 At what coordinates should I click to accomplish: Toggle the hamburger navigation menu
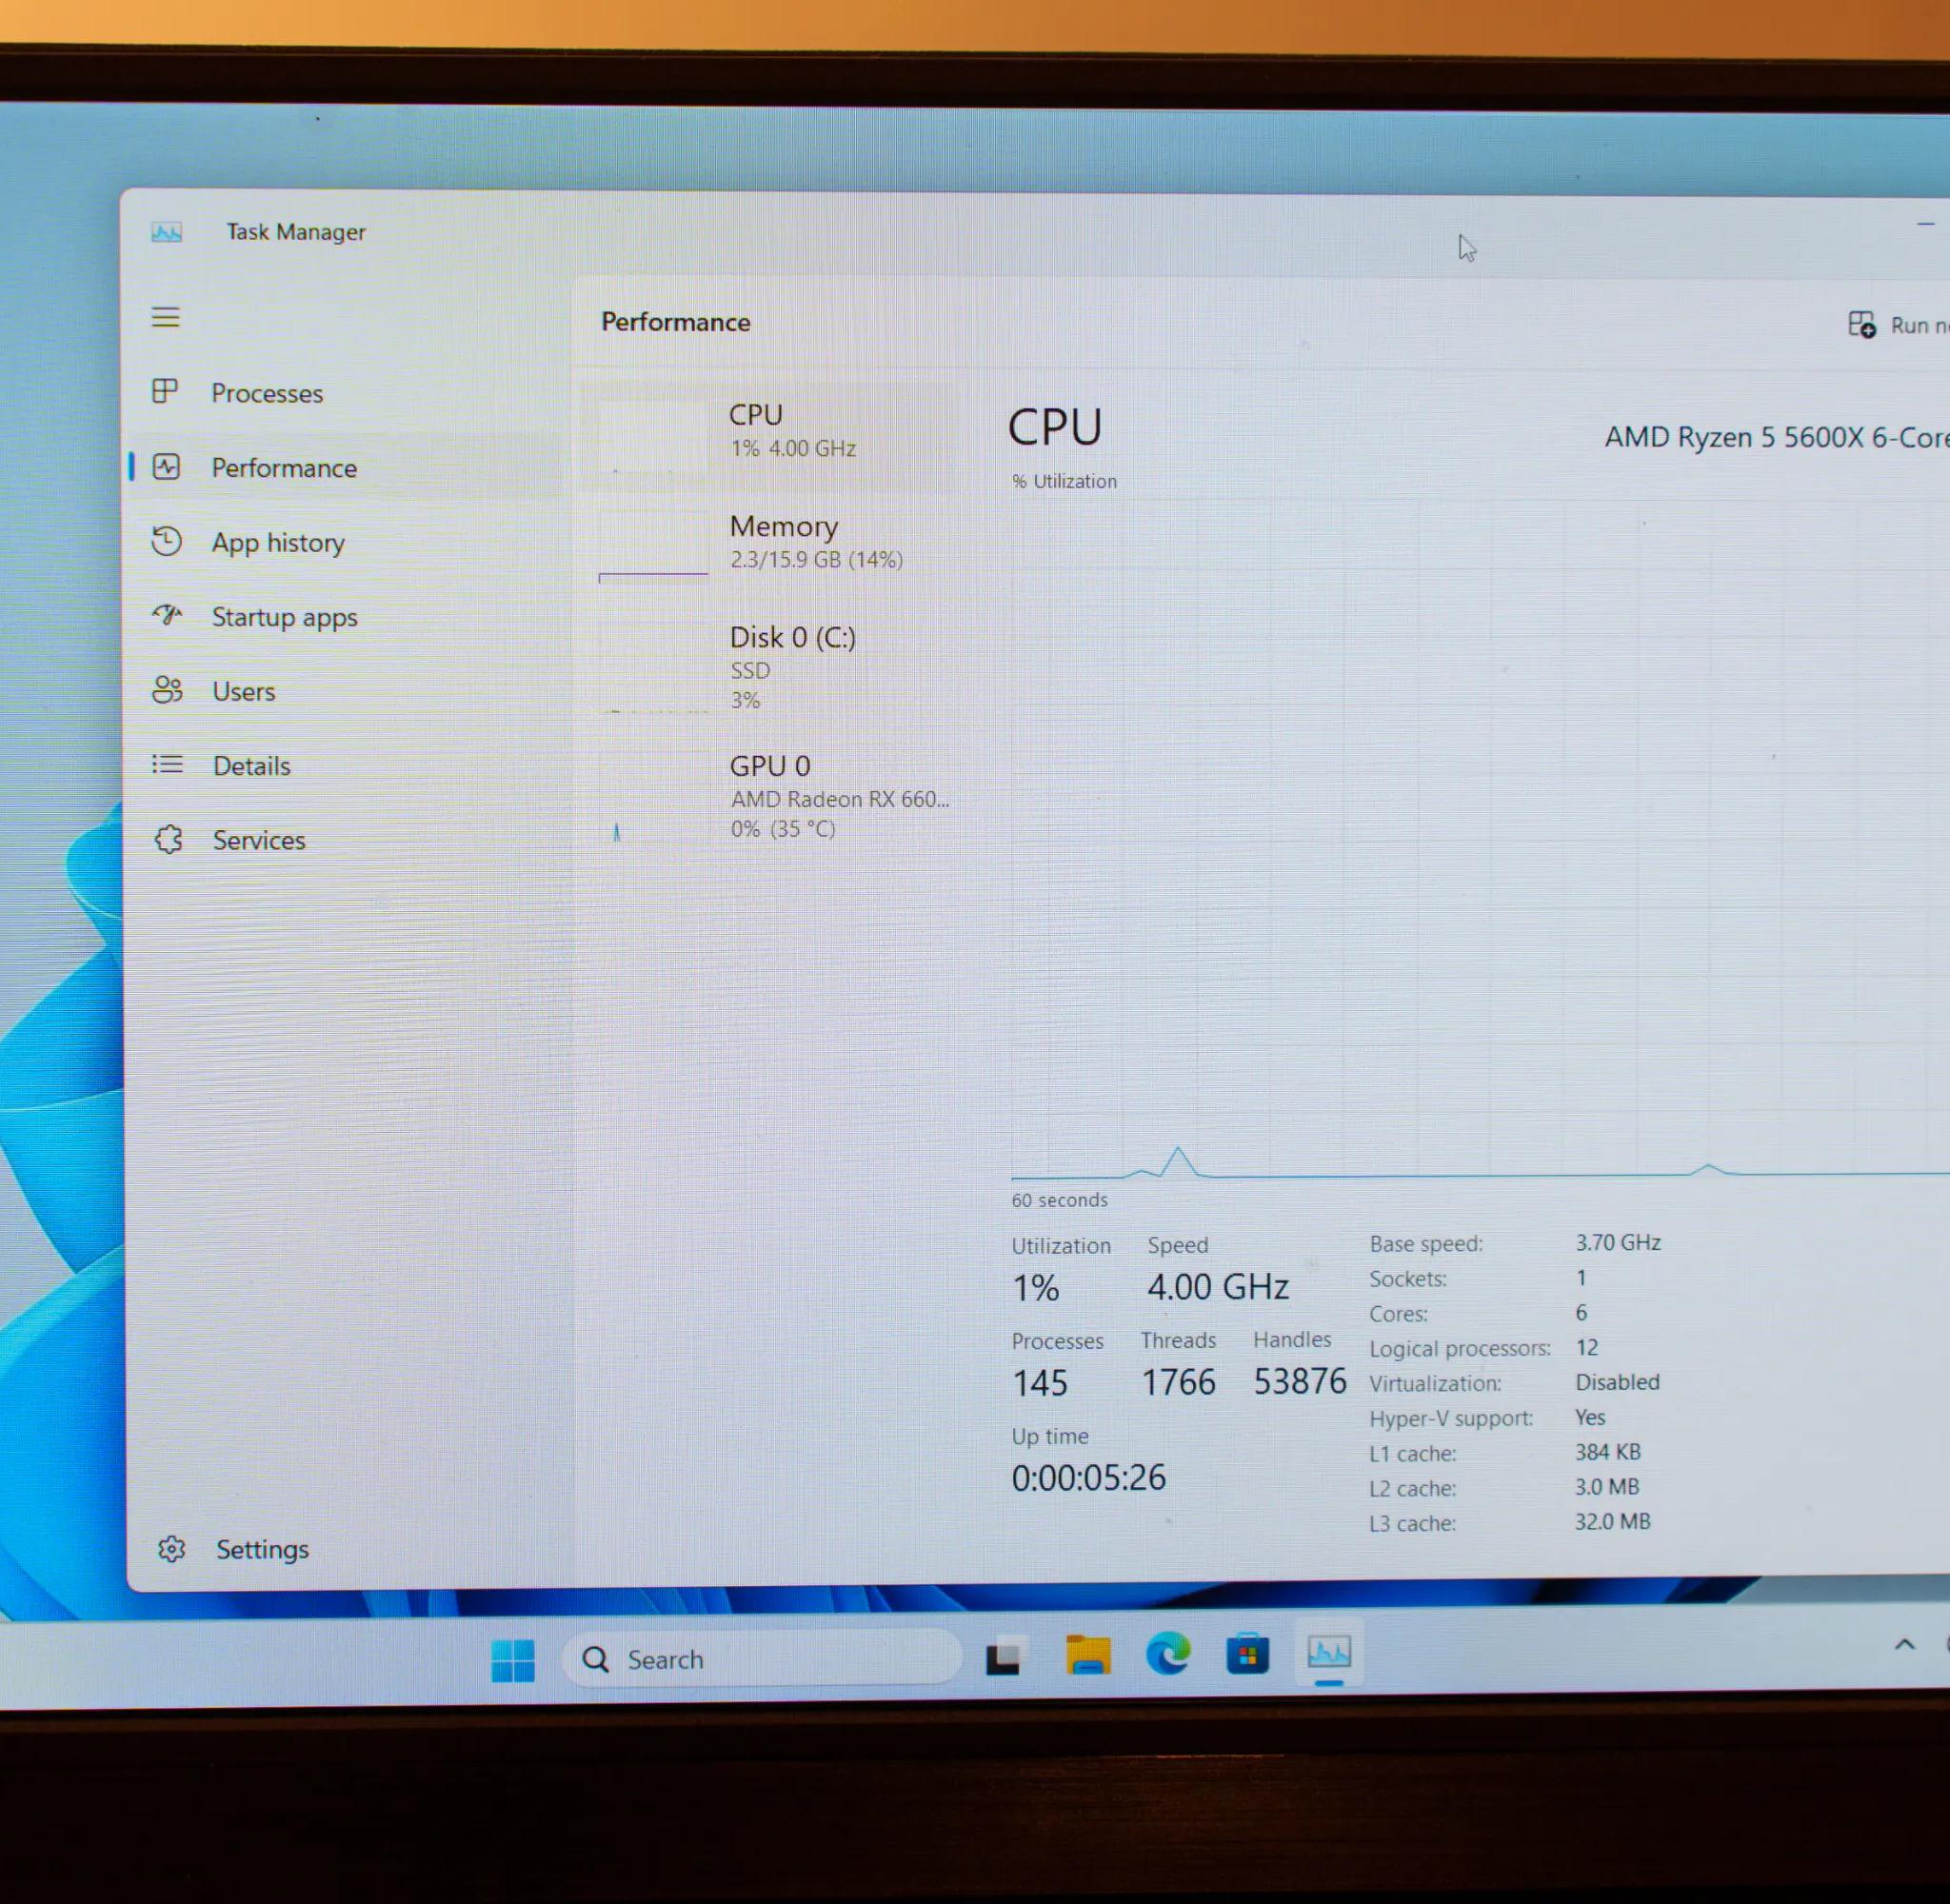click(x=166, y=318)
